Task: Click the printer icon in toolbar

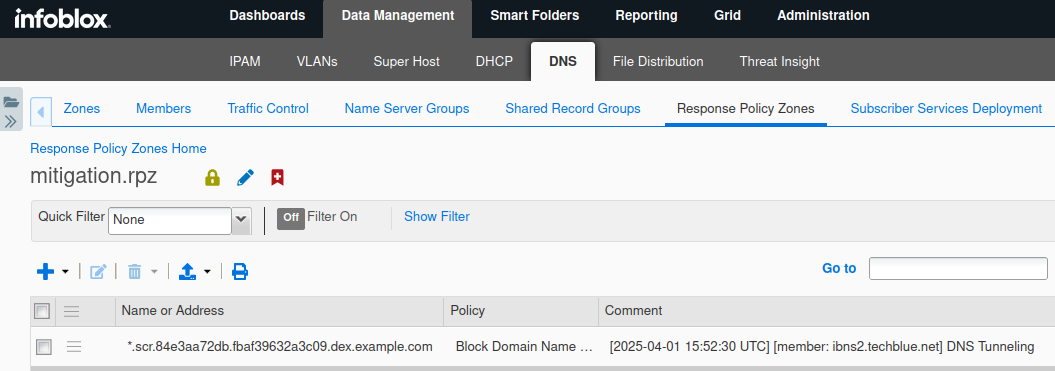Action: pyautogui.click(x=240, y=271)
